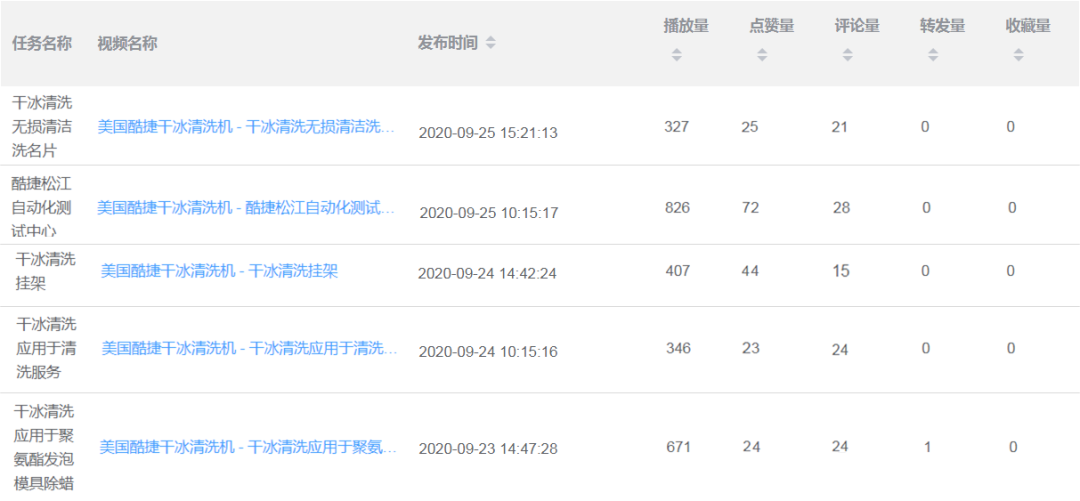This screenshot has width=1080, height=501.
Task: Click play count 346
Action: click(678, 348)
